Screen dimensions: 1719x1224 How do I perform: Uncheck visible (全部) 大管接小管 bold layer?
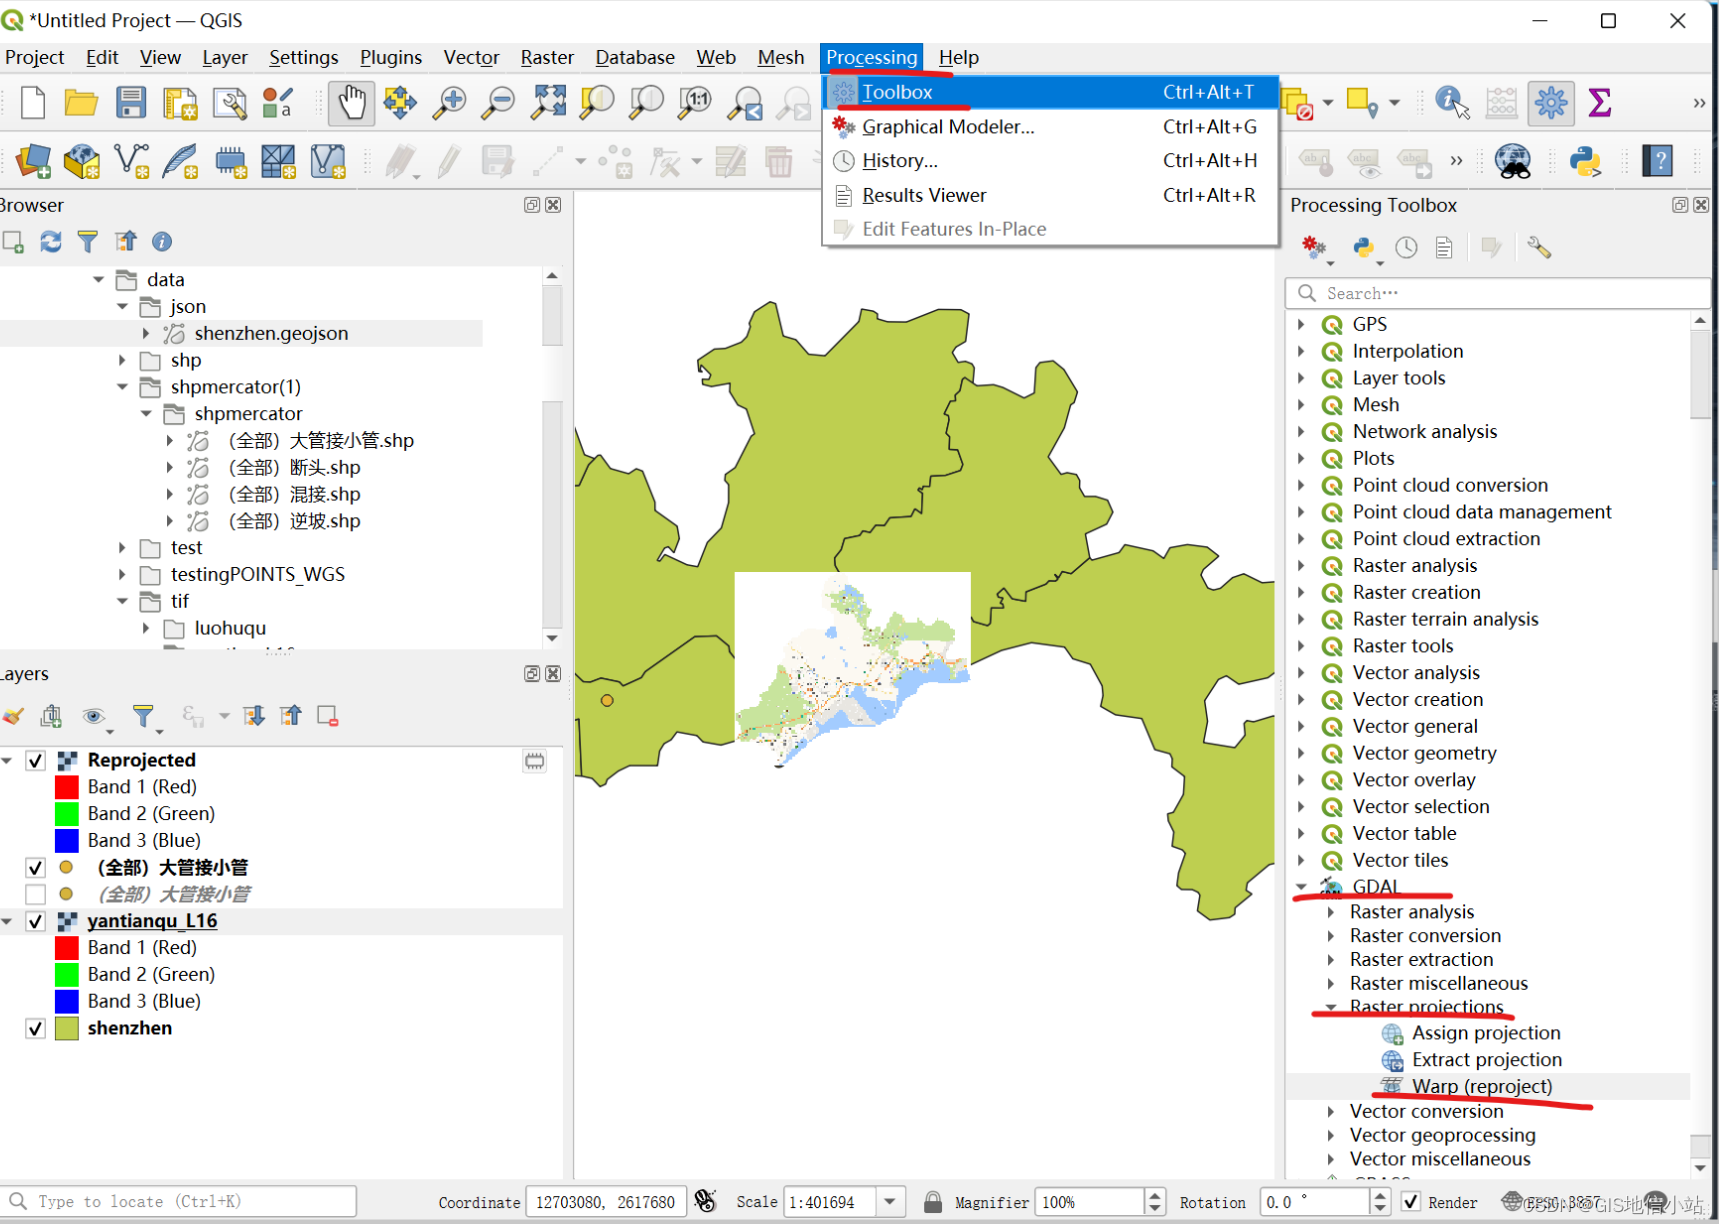[x=36, y=868]
